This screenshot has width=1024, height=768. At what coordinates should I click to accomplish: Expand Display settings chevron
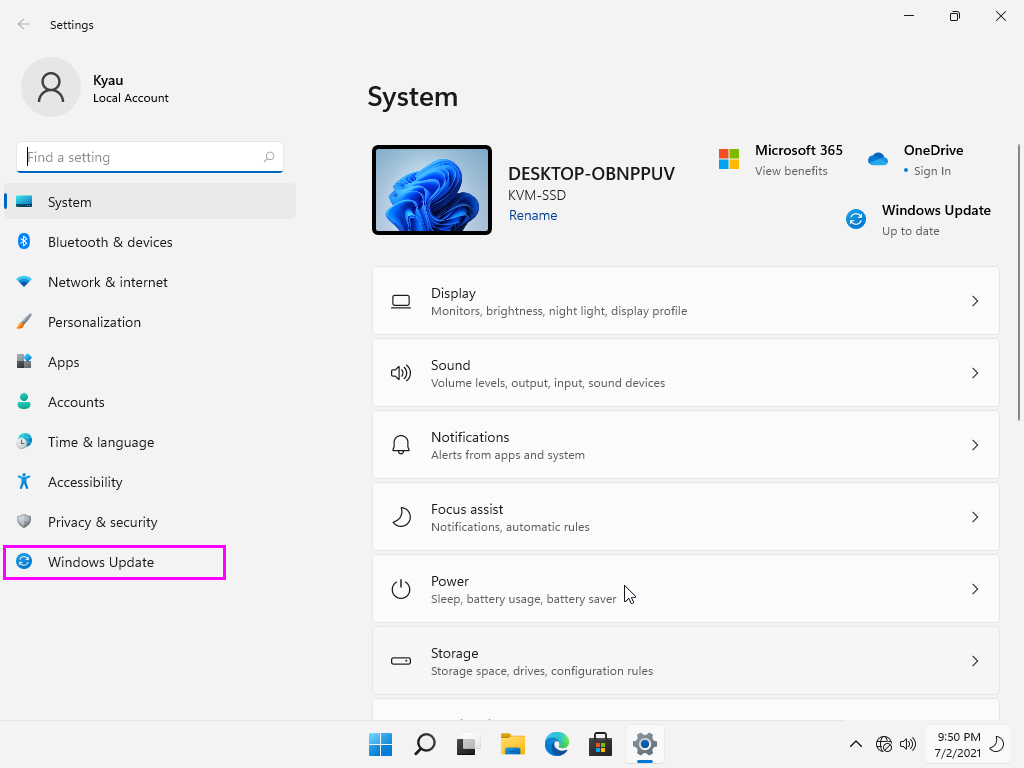(x=975, y=301)
